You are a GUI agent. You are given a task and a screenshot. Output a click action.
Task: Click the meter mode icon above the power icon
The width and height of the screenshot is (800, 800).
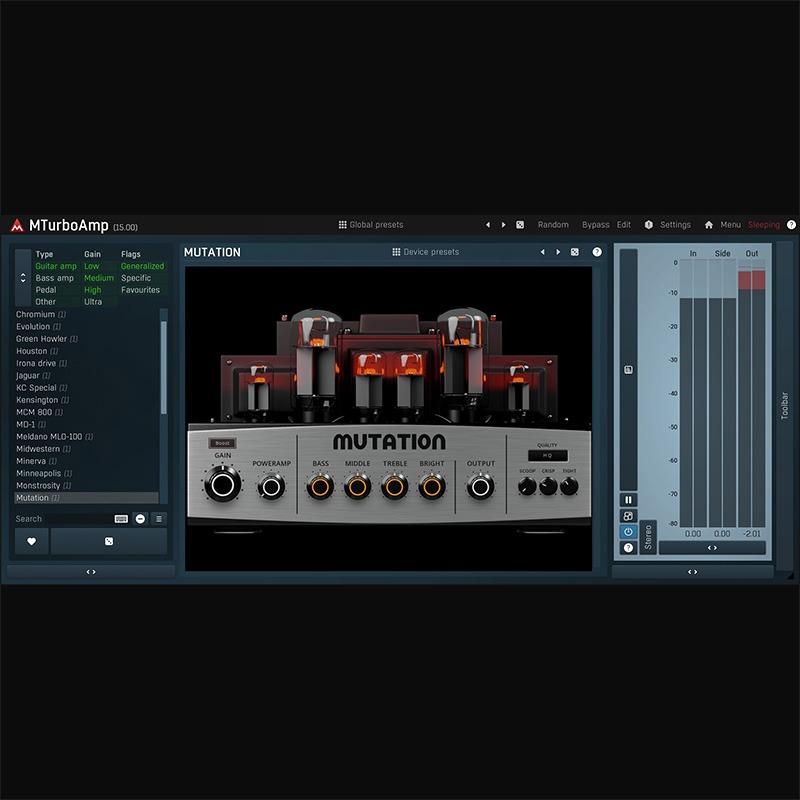(629, 516)
